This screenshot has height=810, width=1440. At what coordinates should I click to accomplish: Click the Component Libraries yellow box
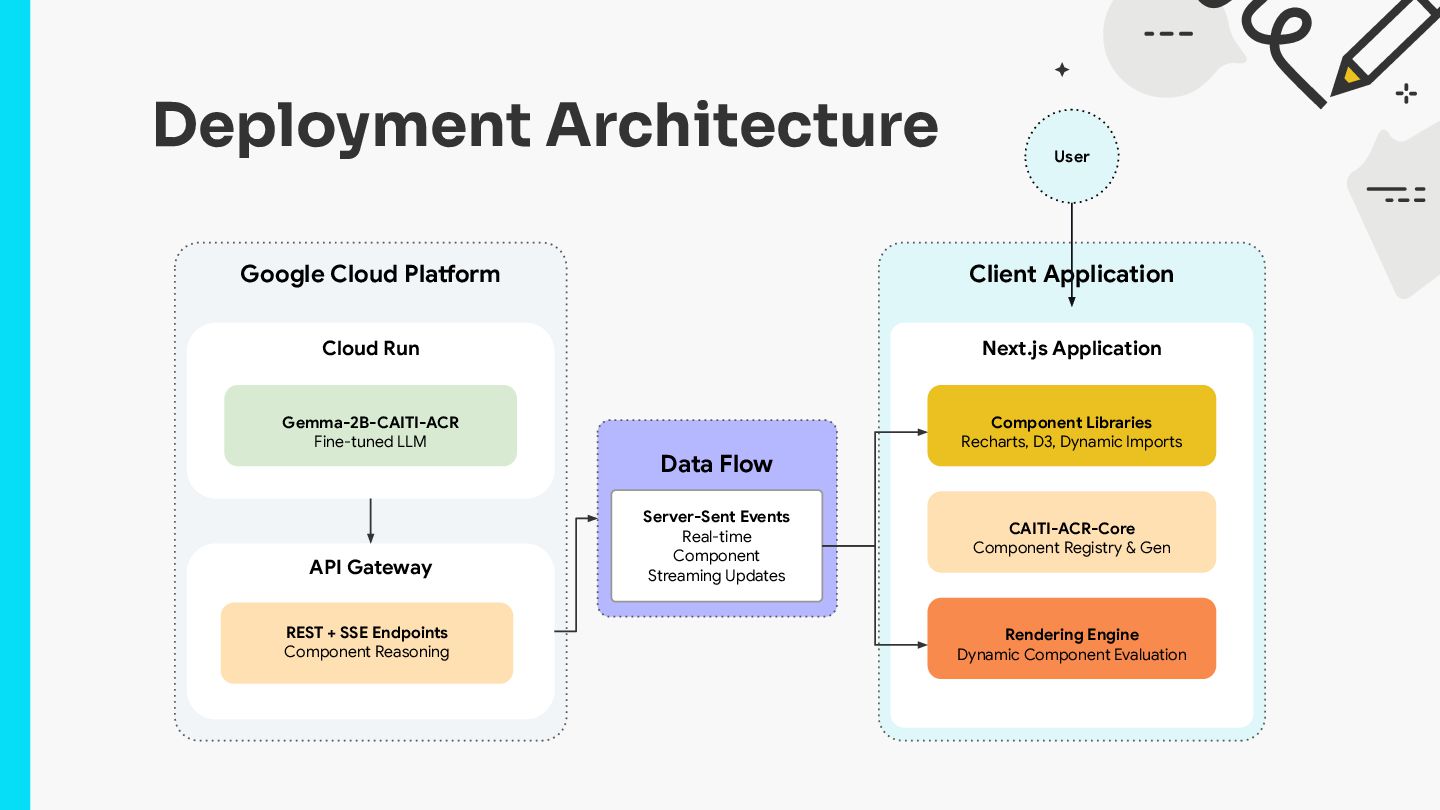pyautogui.click(x=1071, y=426)
